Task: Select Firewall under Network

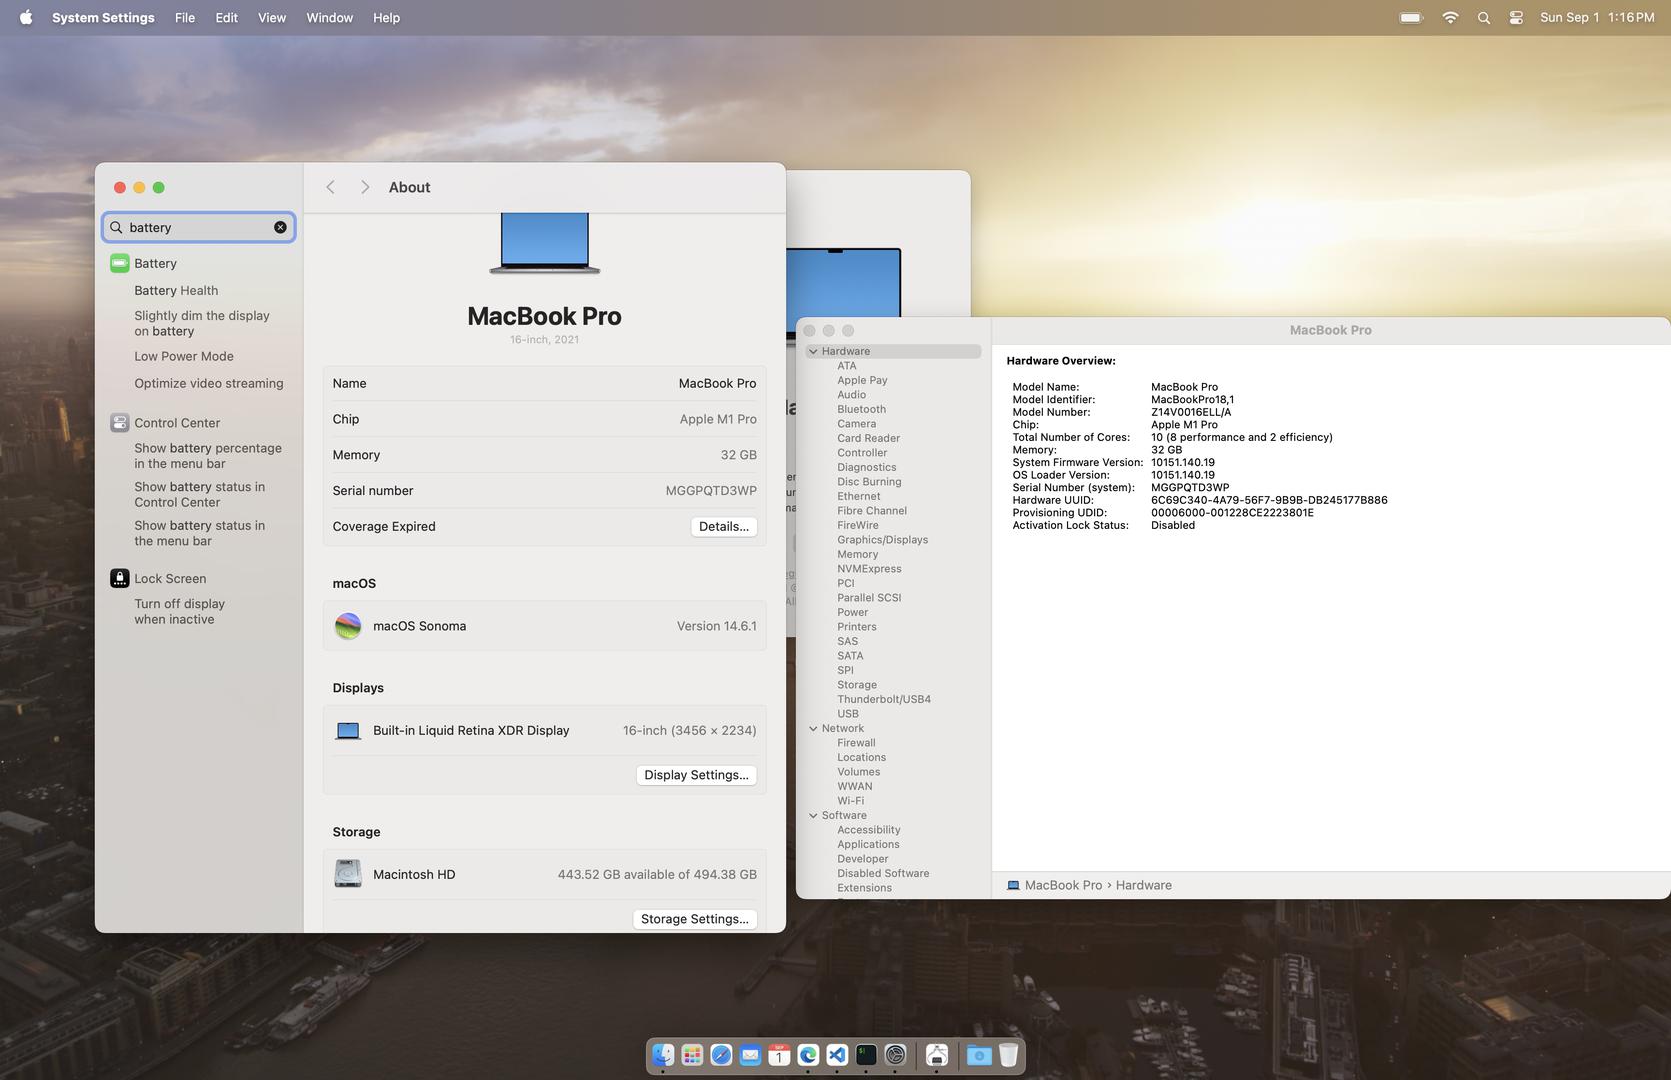Action: (856, 743)
